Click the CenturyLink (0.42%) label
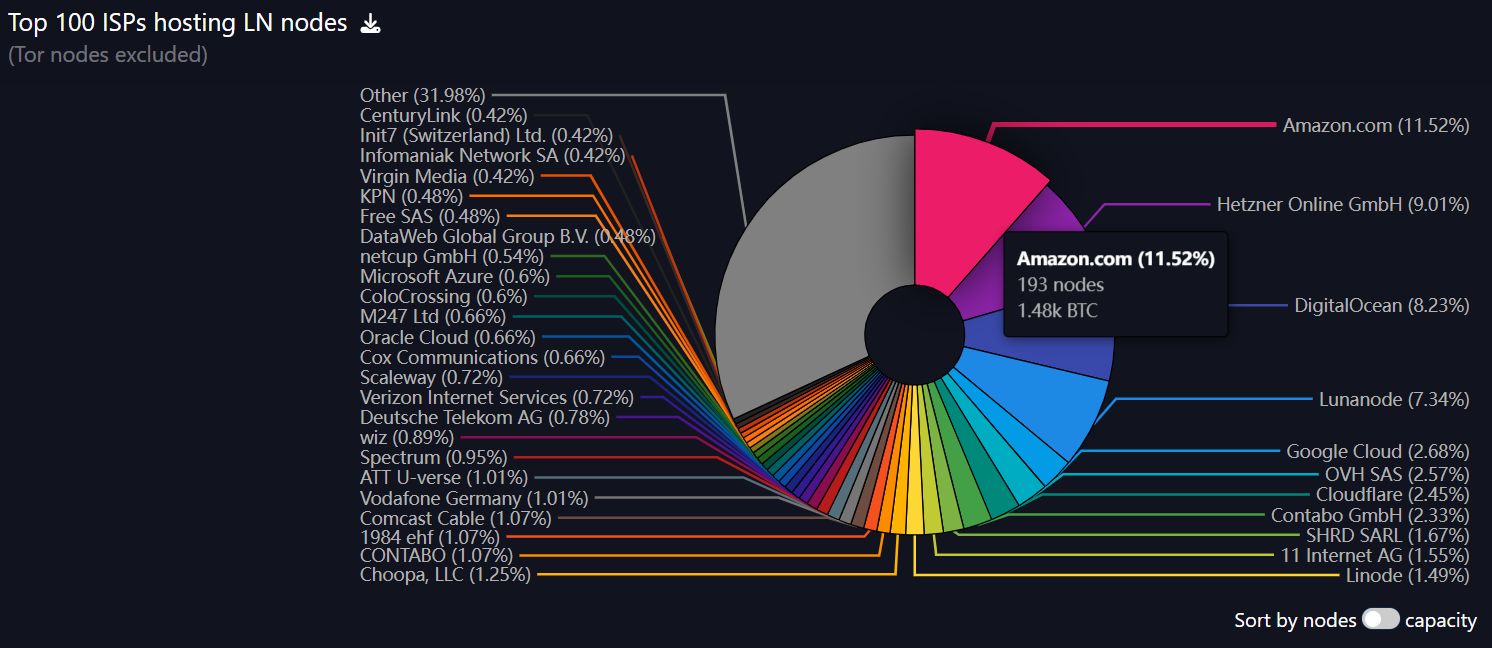This screenshot has width=1492, height=648. pyautogui.click(x=443, y=115)
